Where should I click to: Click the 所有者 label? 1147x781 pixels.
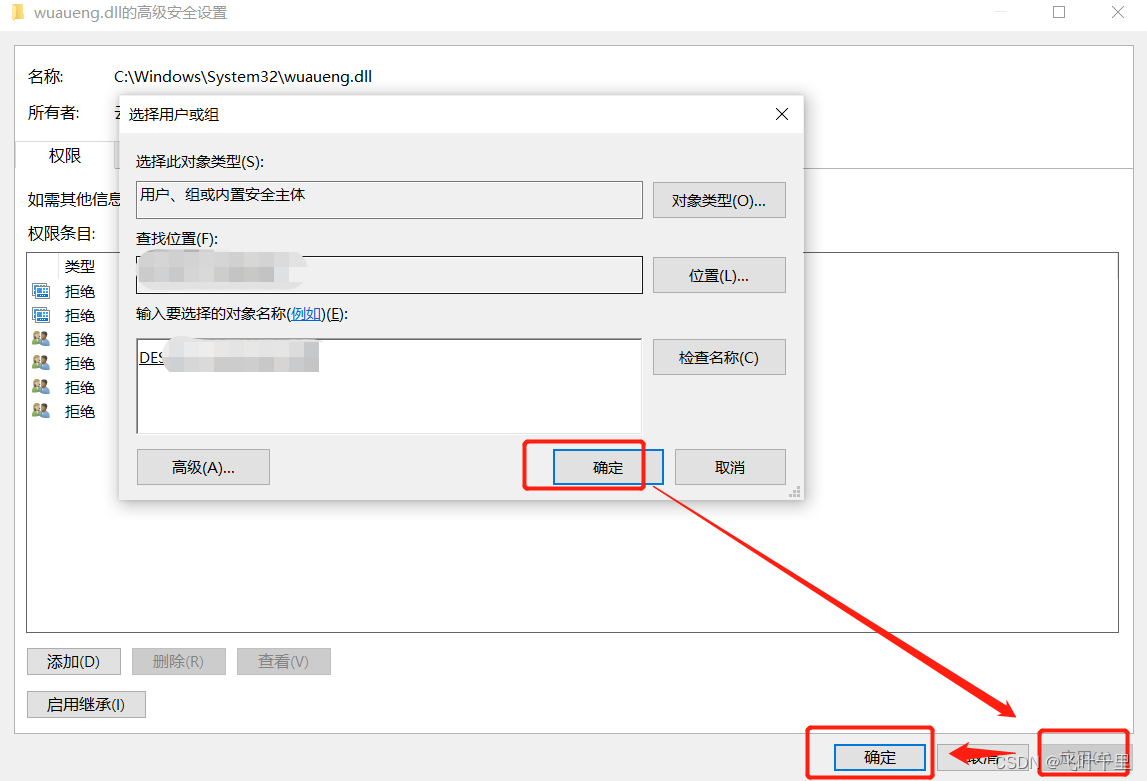53,113
